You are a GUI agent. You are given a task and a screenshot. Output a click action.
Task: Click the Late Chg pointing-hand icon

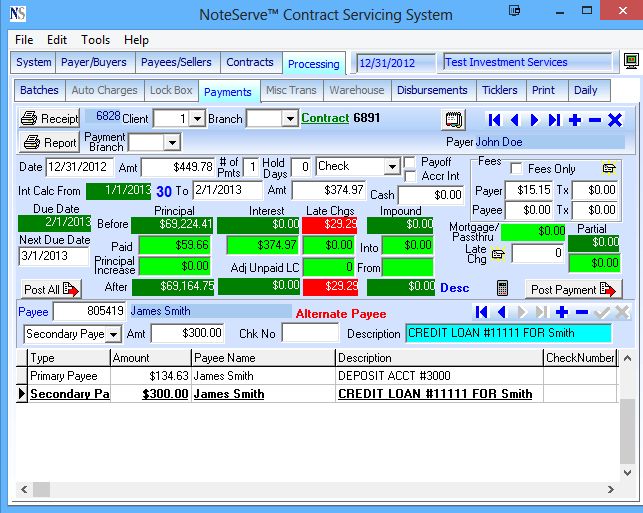click(498, 254)
